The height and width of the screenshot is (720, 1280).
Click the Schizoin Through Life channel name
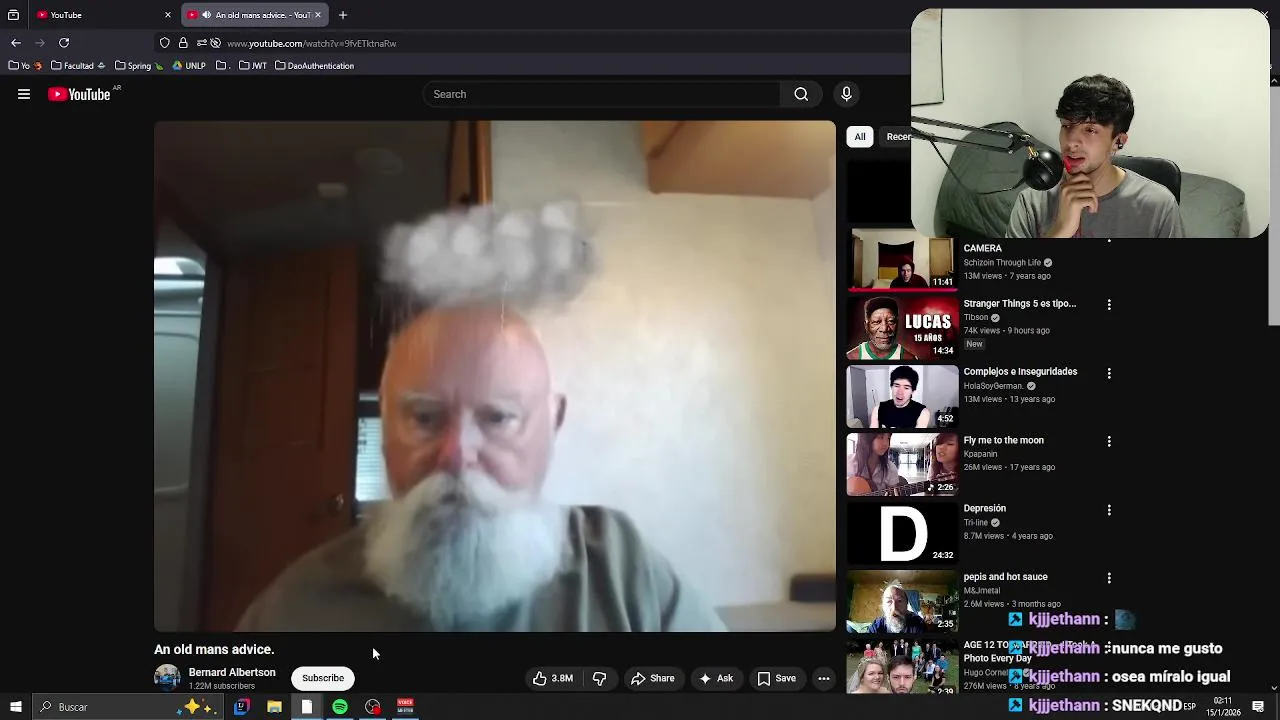pos(1002,262)
